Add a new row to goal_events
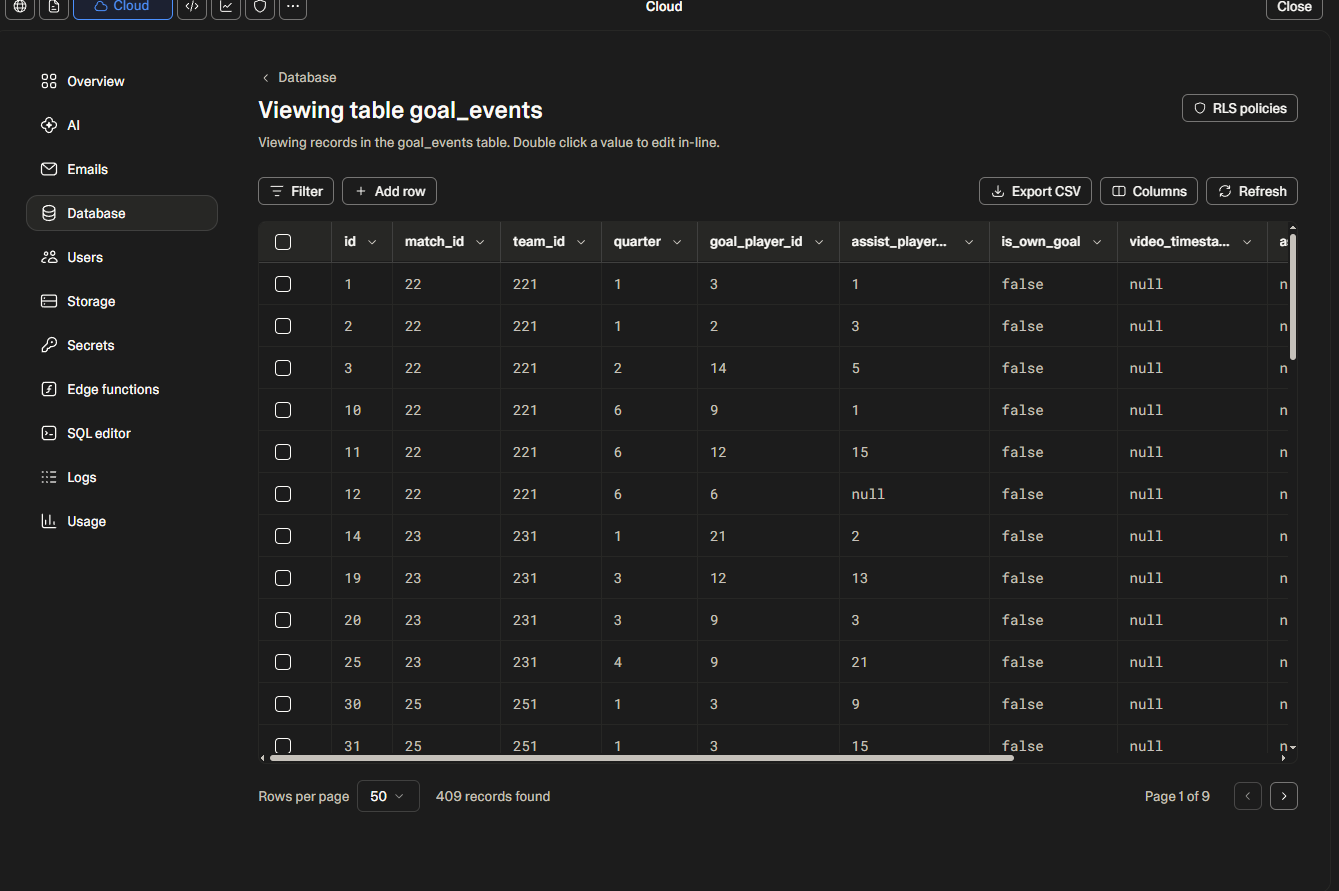This screenshot has width=1339, height=891. click(389, 191)
